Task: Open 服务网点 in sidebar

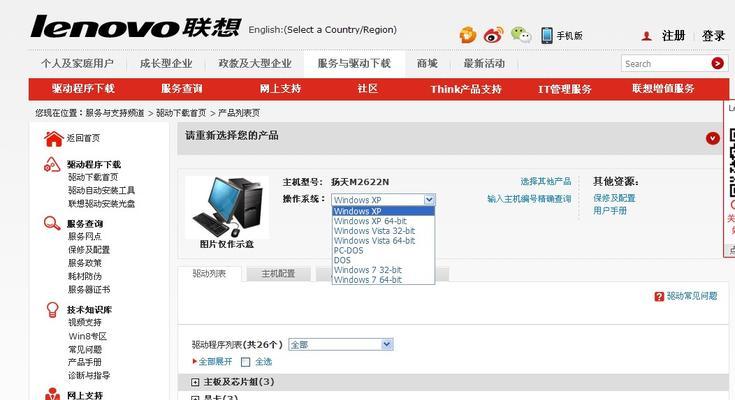Action: [84, 236]
